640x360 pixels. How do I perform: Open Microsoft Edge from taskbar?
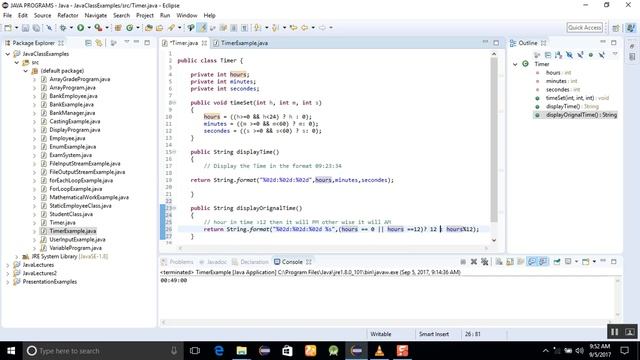pos(219,351)
